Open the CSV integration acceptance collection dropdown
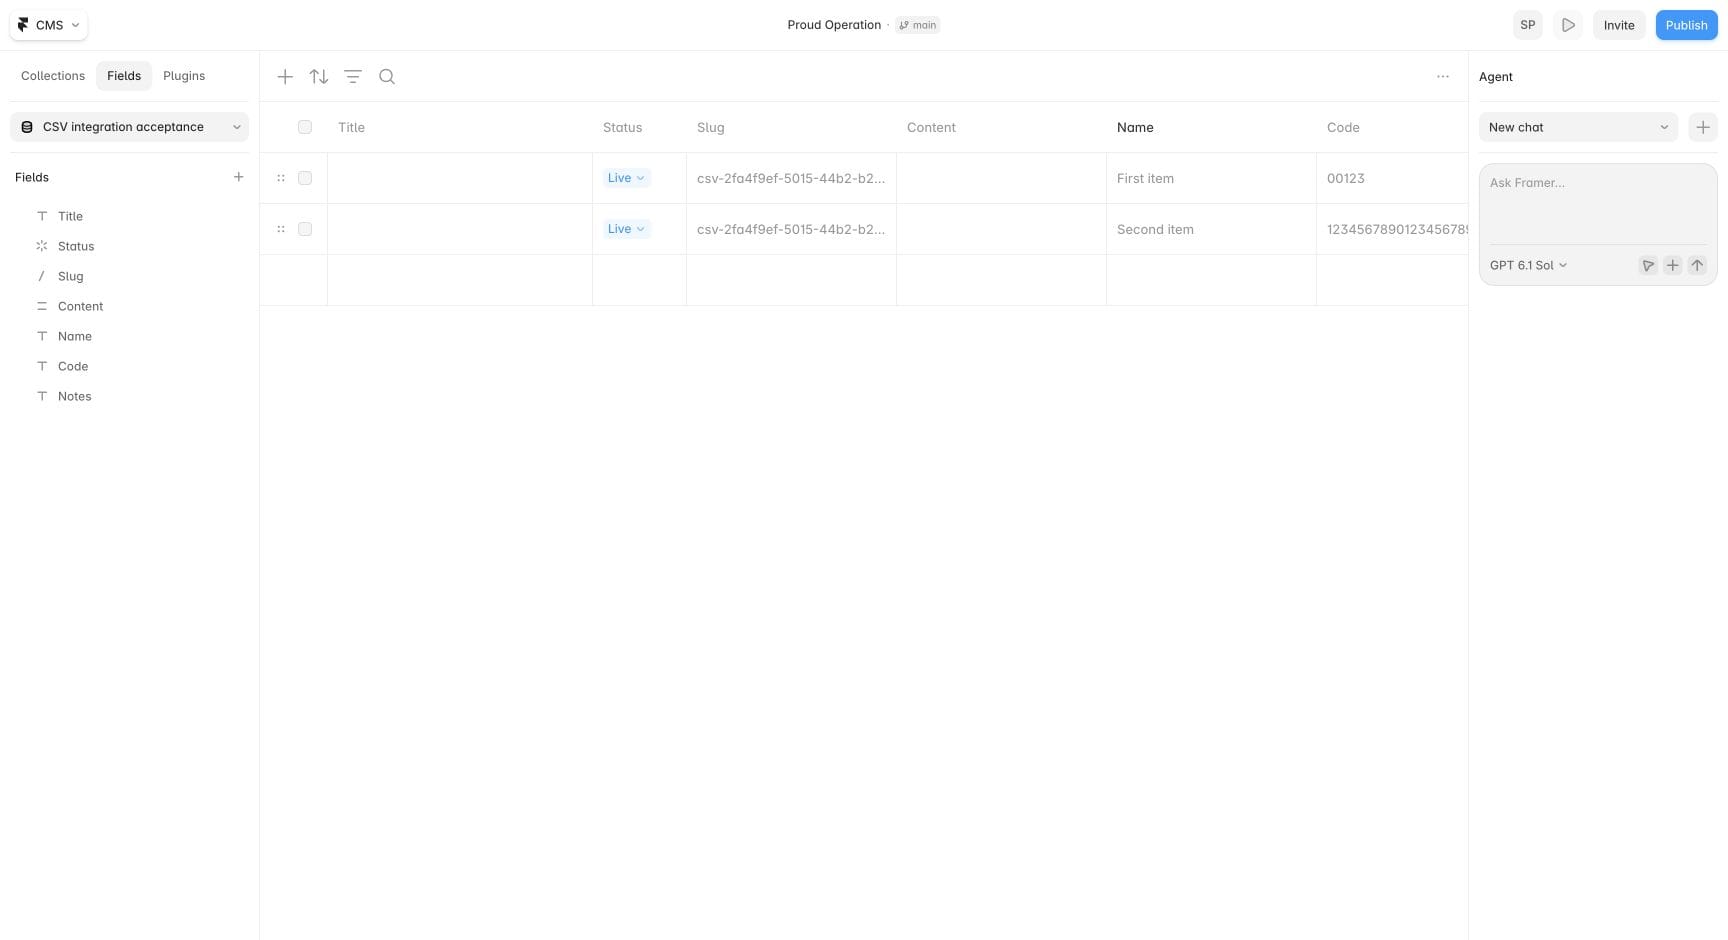This screenshot has width=1728, height=940. 129,127
